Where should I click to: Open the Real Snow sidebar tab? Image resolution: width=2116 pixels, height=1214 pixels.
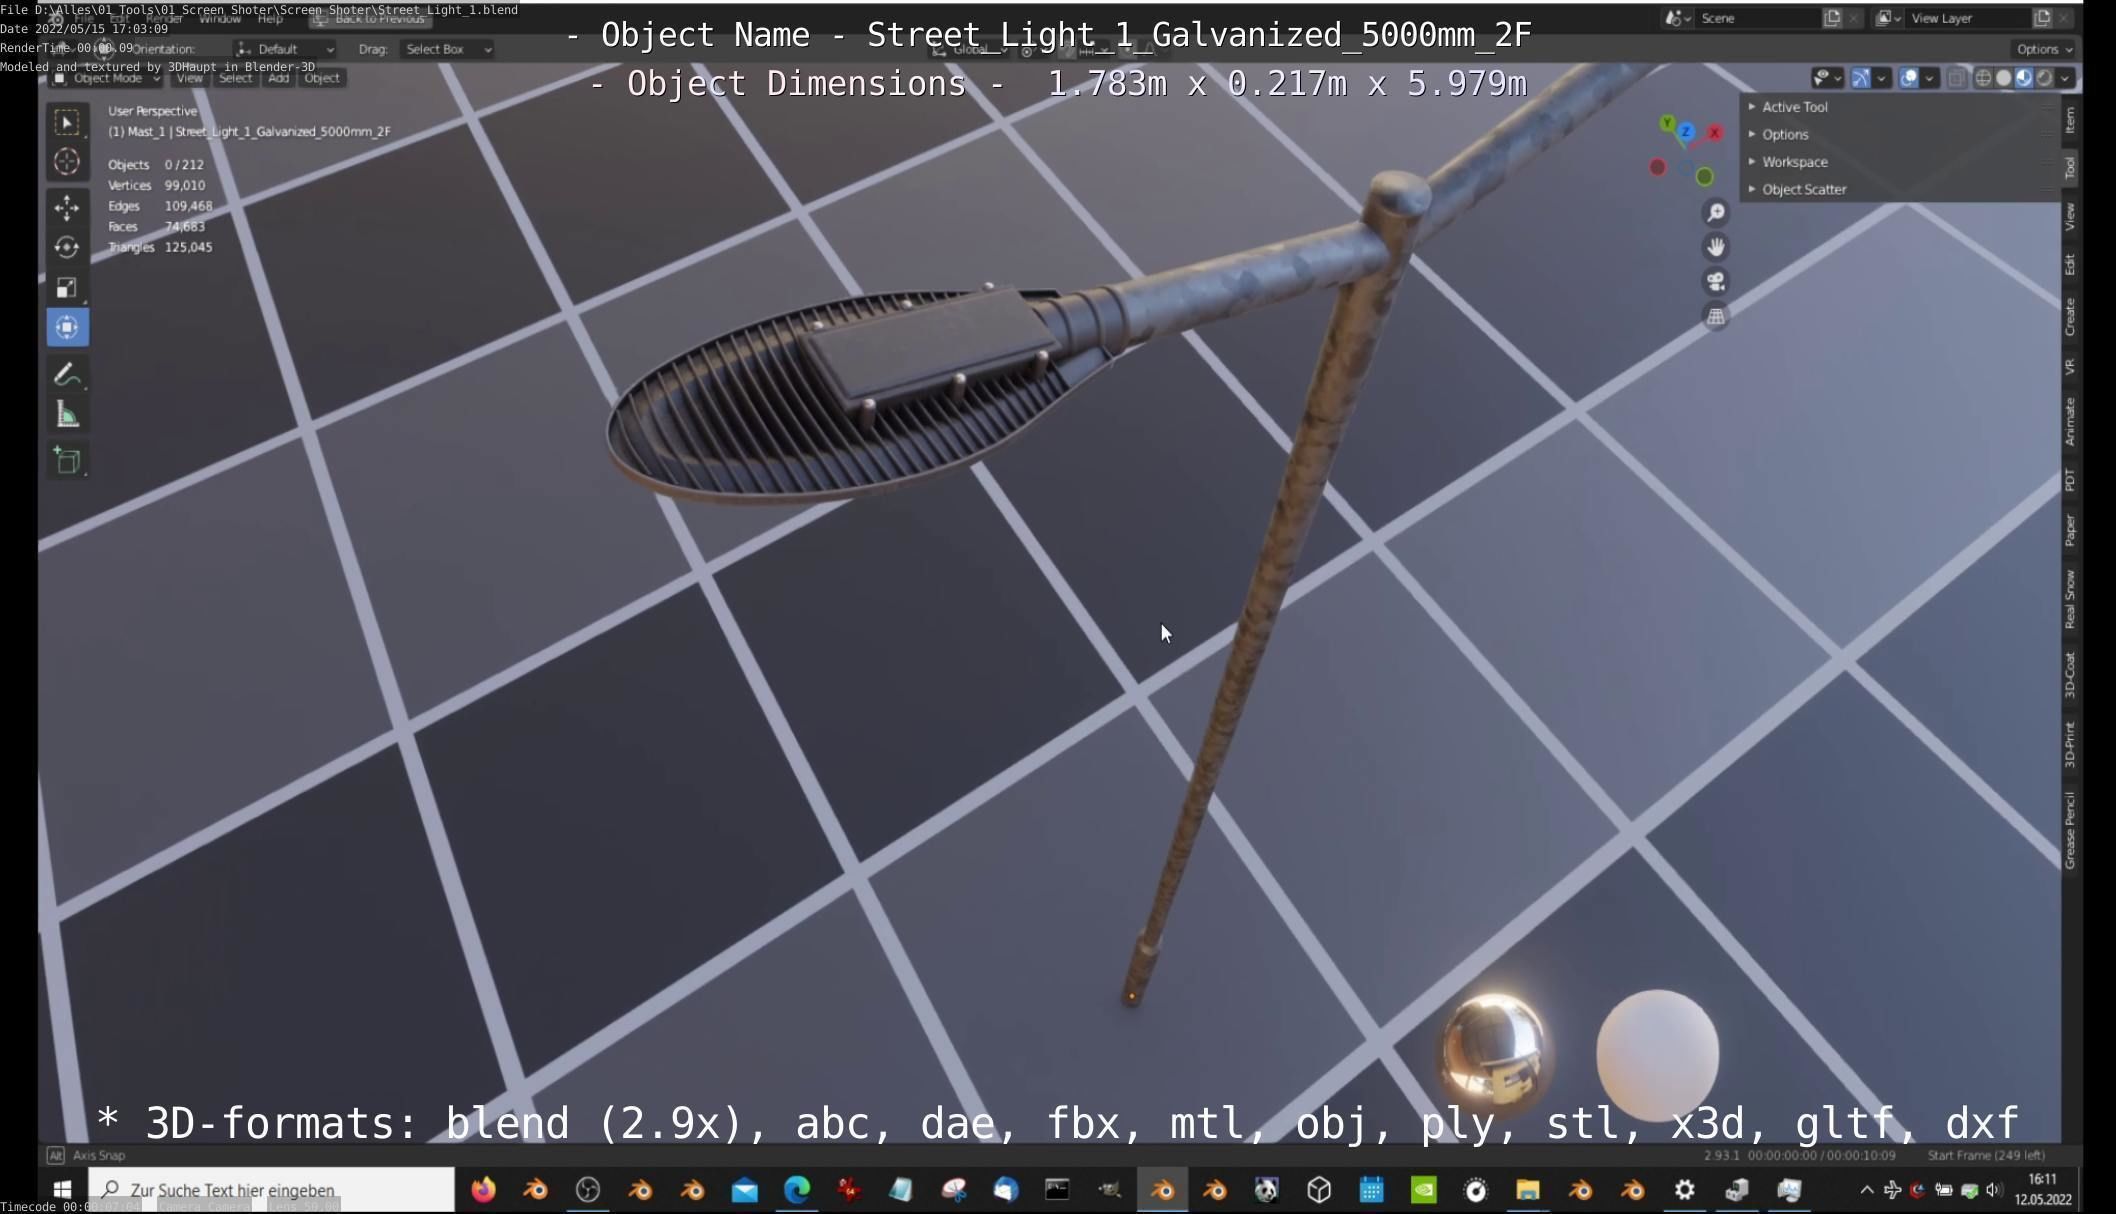(x=2070, y=599)
